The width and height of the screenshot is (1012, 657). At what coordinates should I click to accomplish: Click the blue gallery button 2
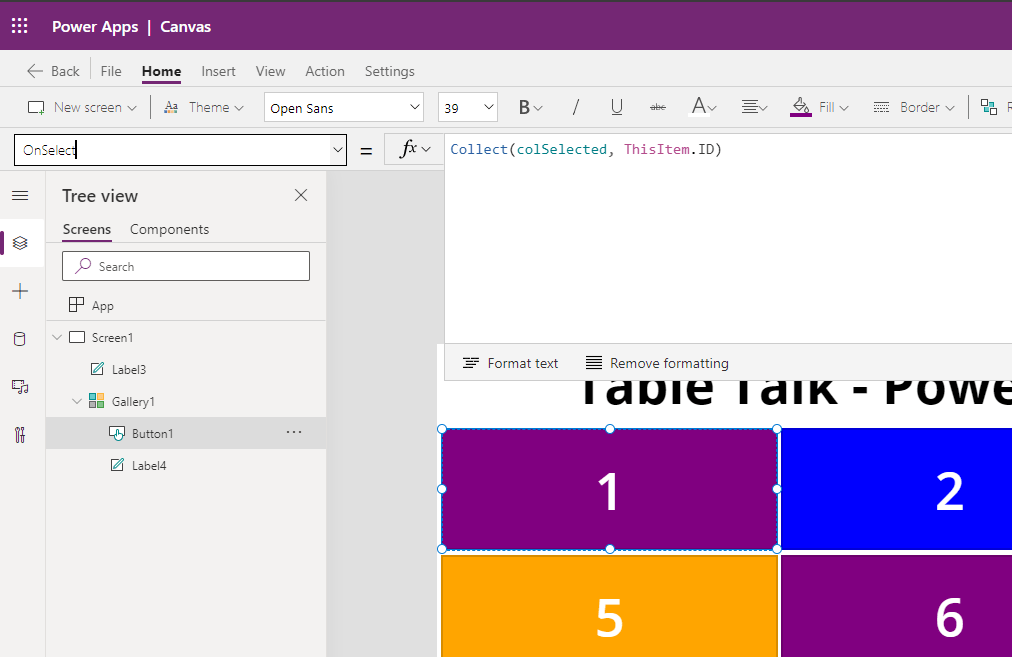click(x=896, y=489)
